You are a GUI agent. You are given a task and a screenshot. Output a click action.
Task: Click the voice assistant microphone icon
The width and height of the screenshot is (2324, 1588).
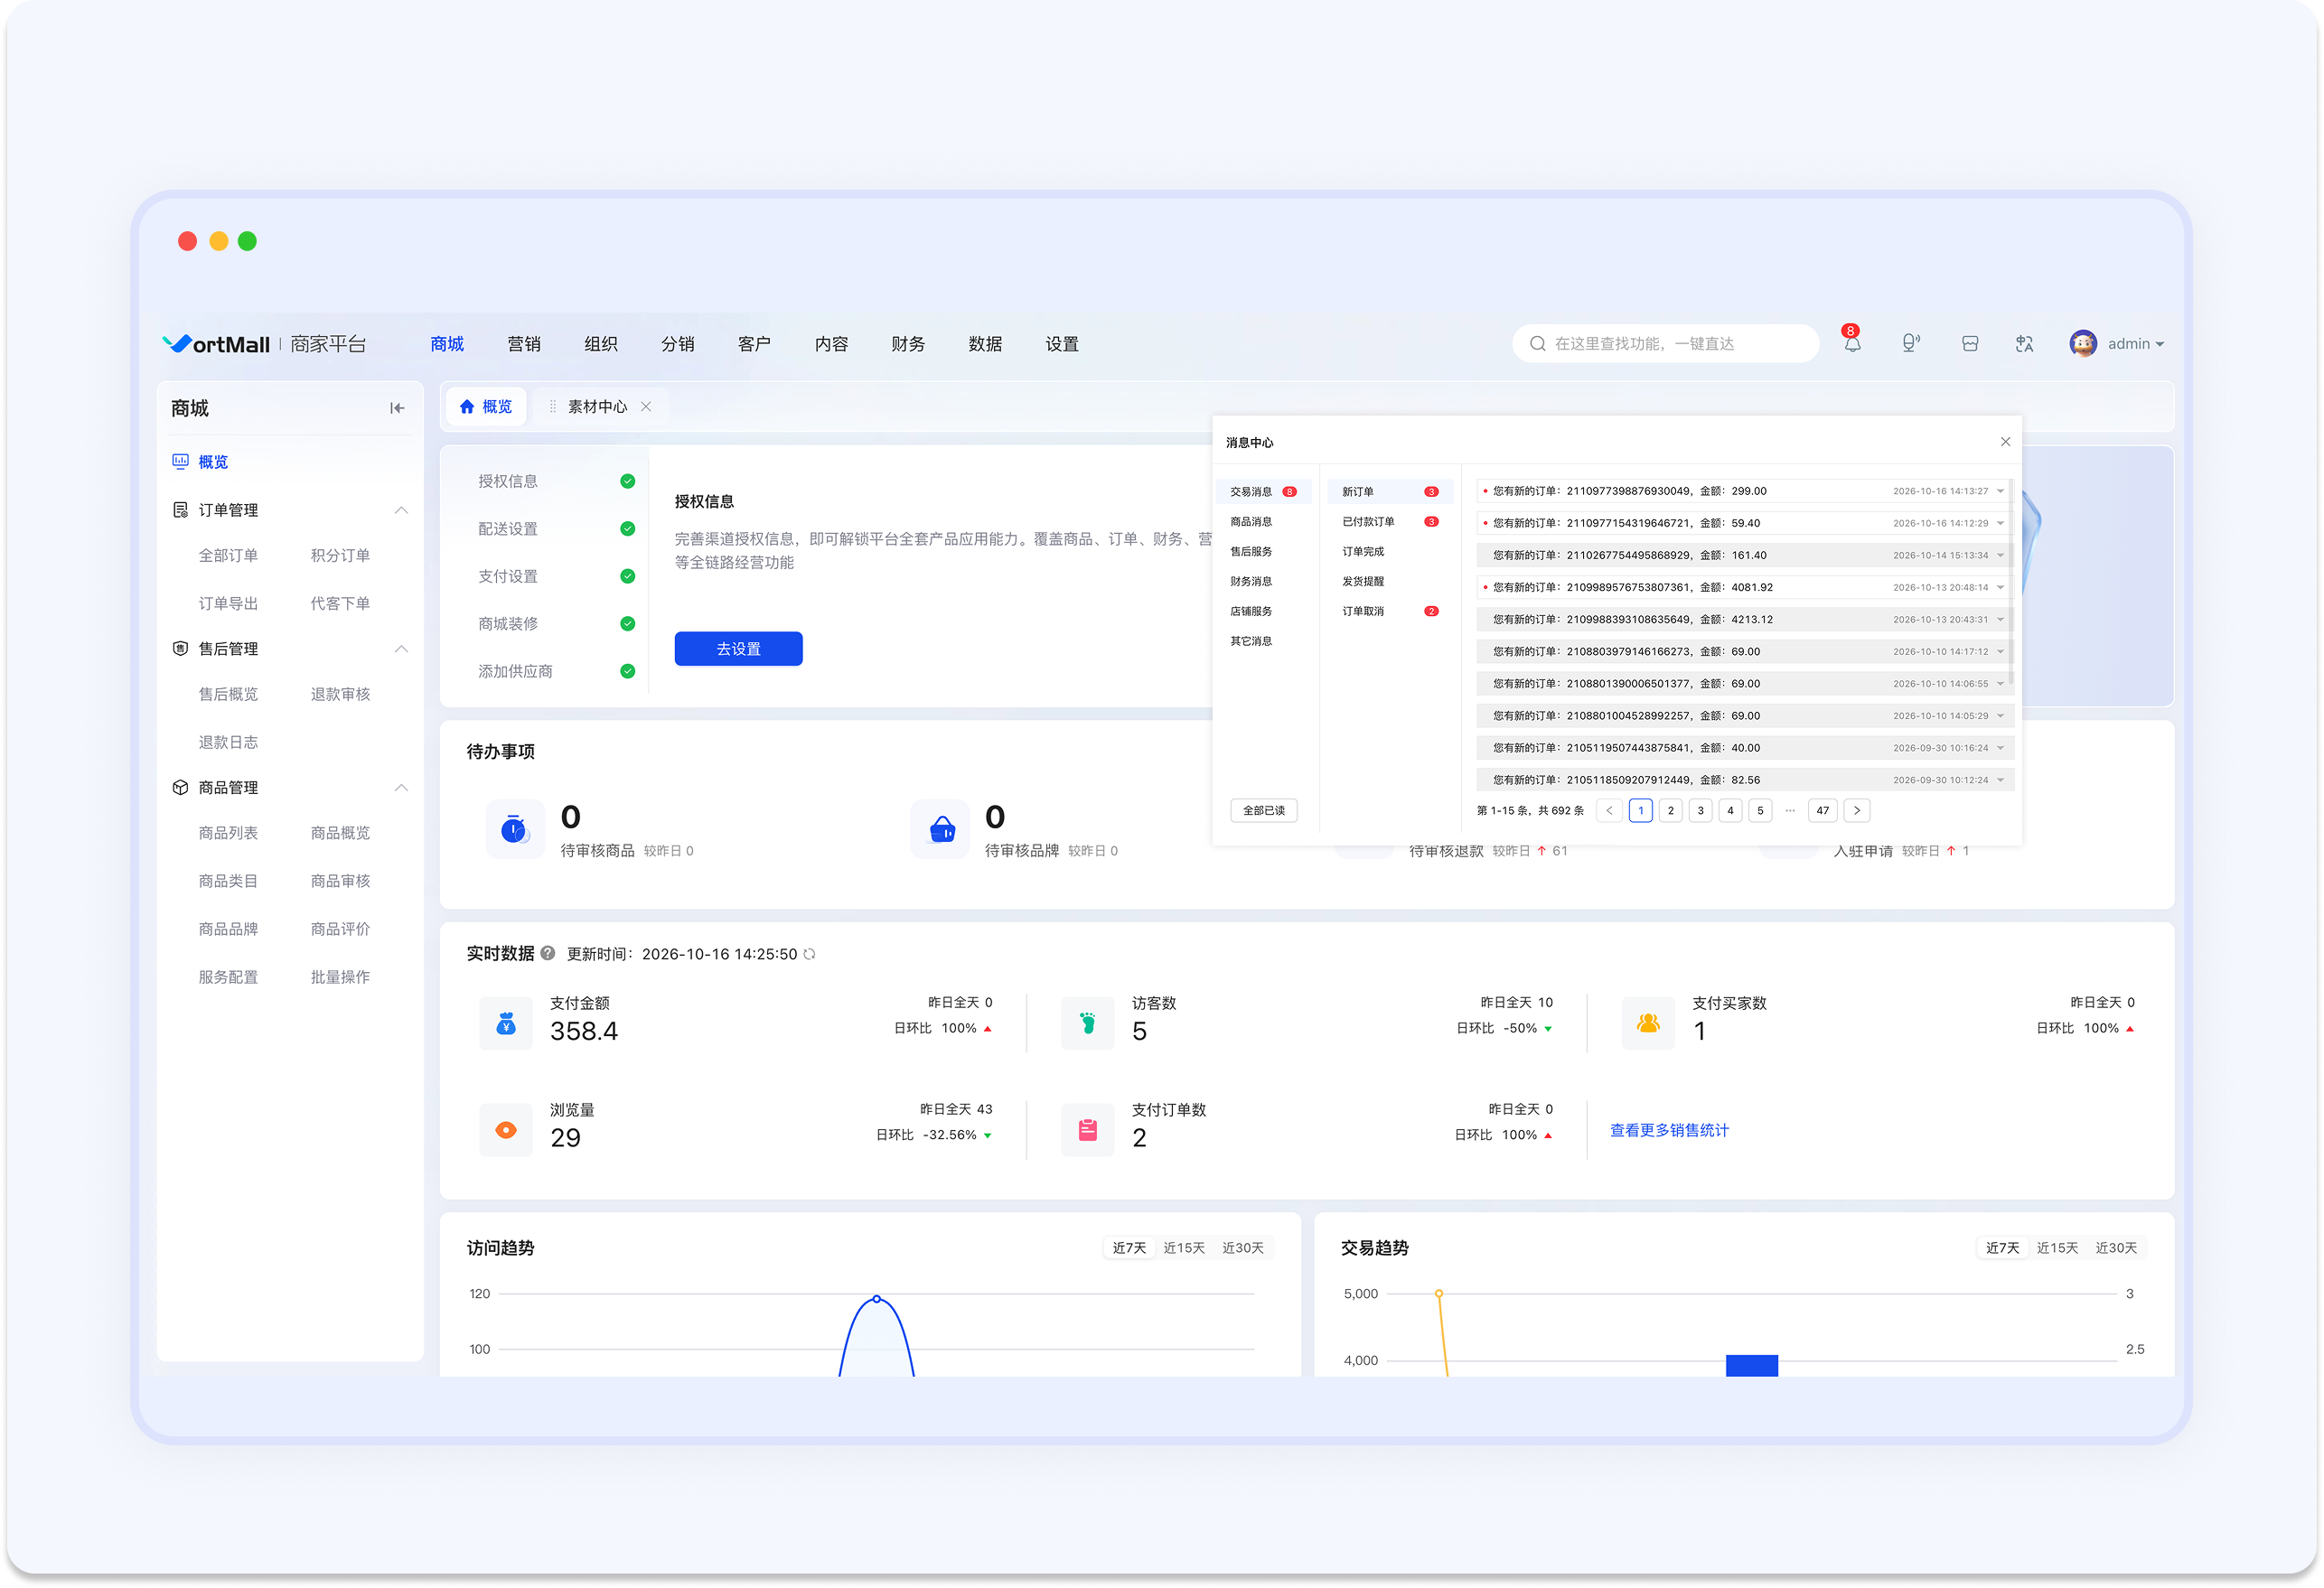tap(1910, 343)
